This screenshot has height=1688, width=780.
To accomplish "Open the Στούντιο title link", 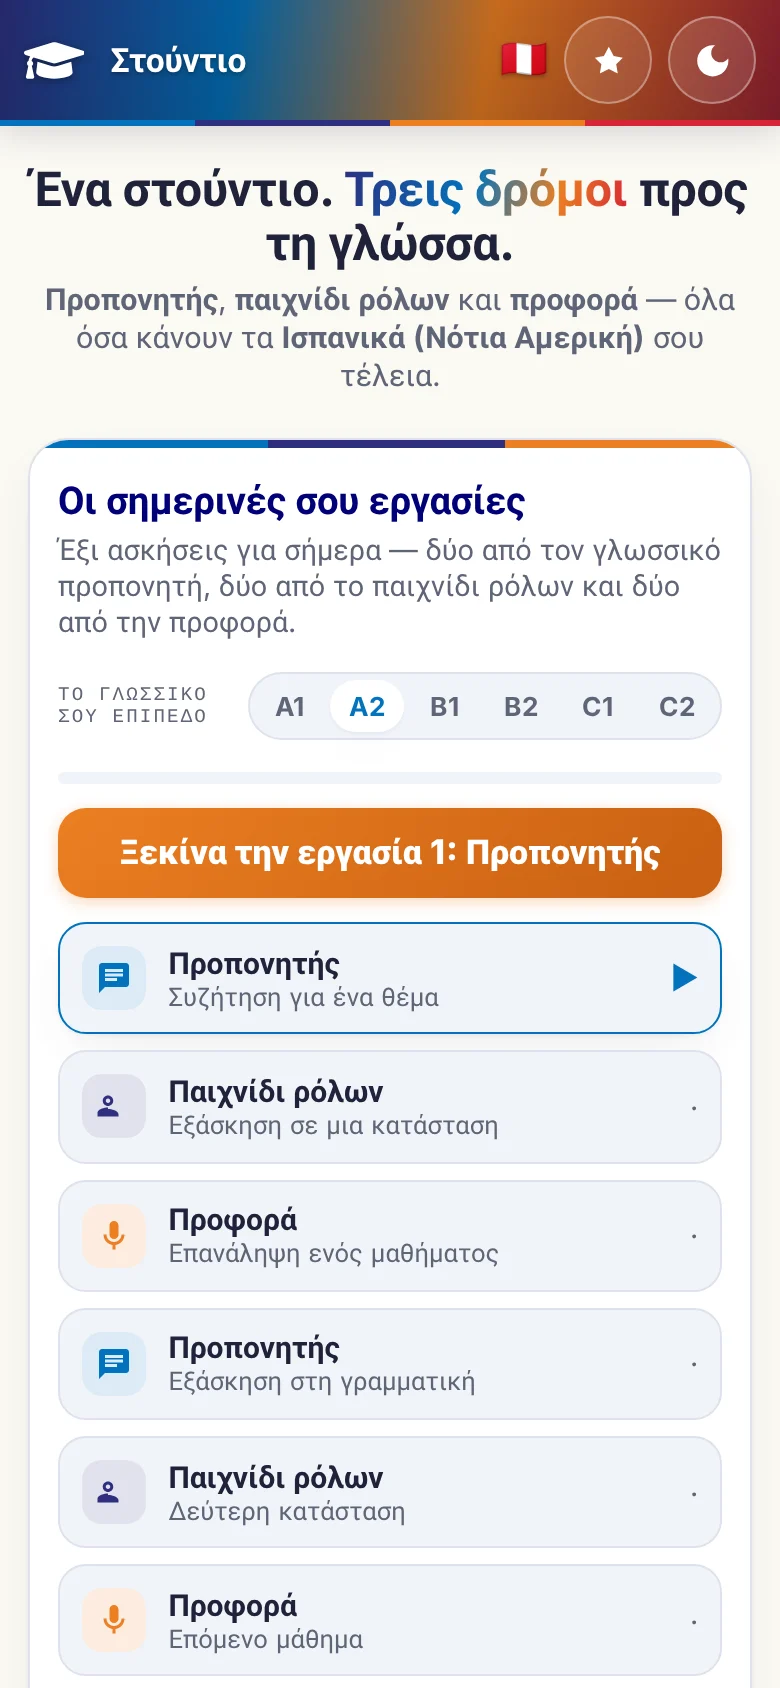I will tap(178, 61).
